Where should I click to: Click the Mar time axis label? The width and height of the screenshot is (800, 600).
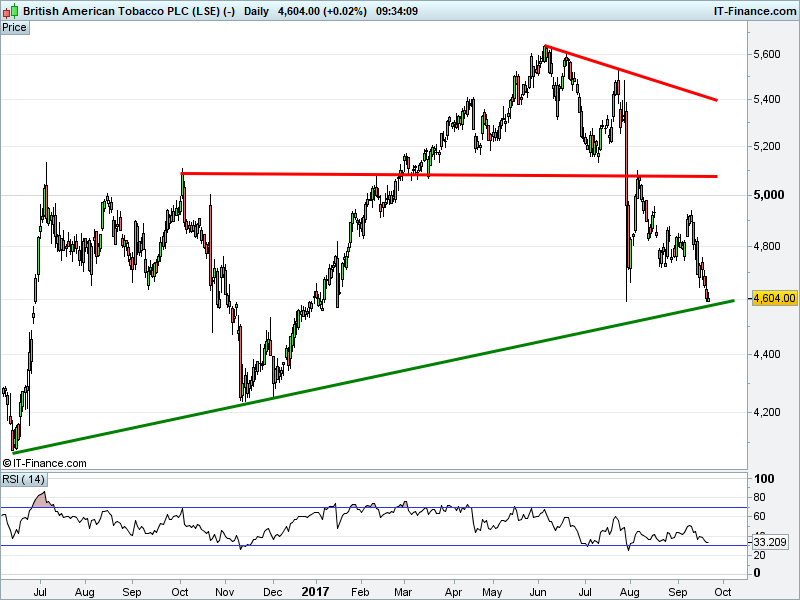pos(403,592)
